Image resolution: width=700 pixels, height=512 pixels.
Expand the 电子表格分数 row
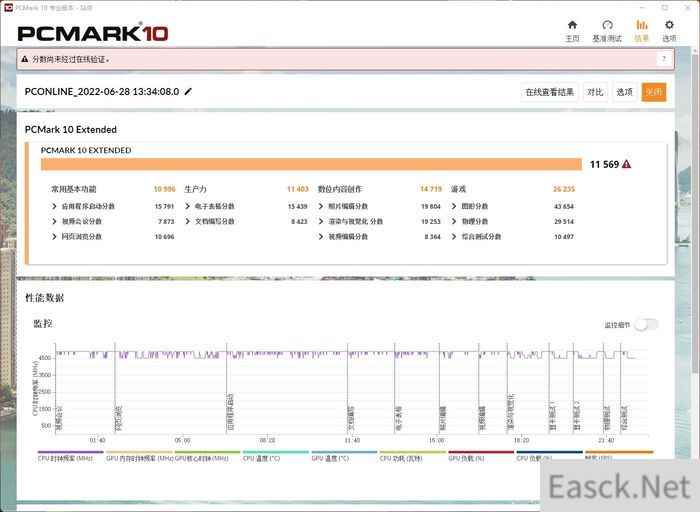(x=188, y=206)
